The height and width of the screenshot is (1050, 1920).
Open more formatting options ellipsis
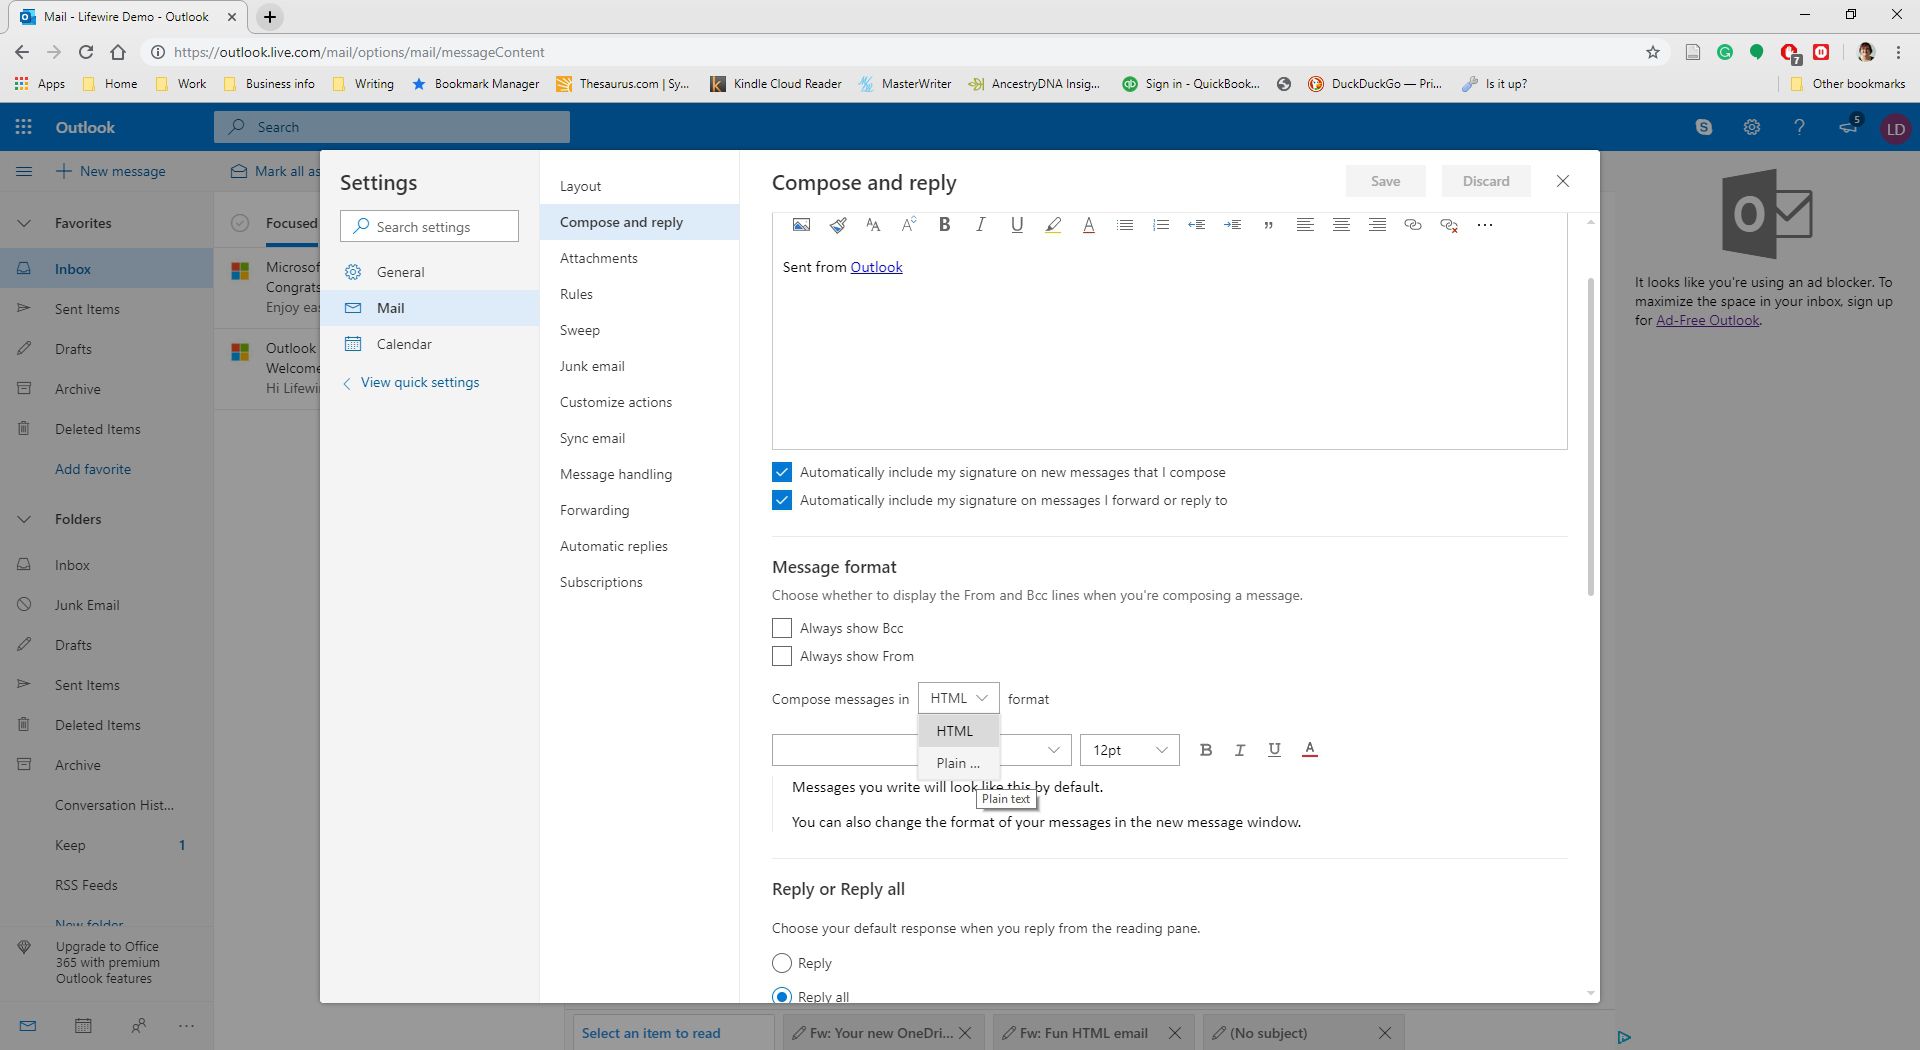point(1484,225)
